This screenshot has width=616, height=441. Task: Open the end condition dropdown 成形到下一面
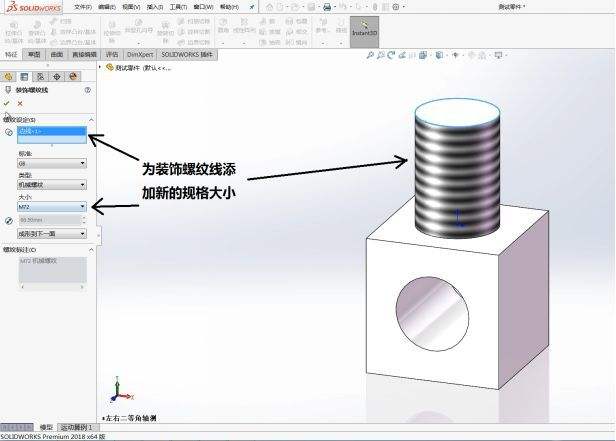(x=52, y=234)
